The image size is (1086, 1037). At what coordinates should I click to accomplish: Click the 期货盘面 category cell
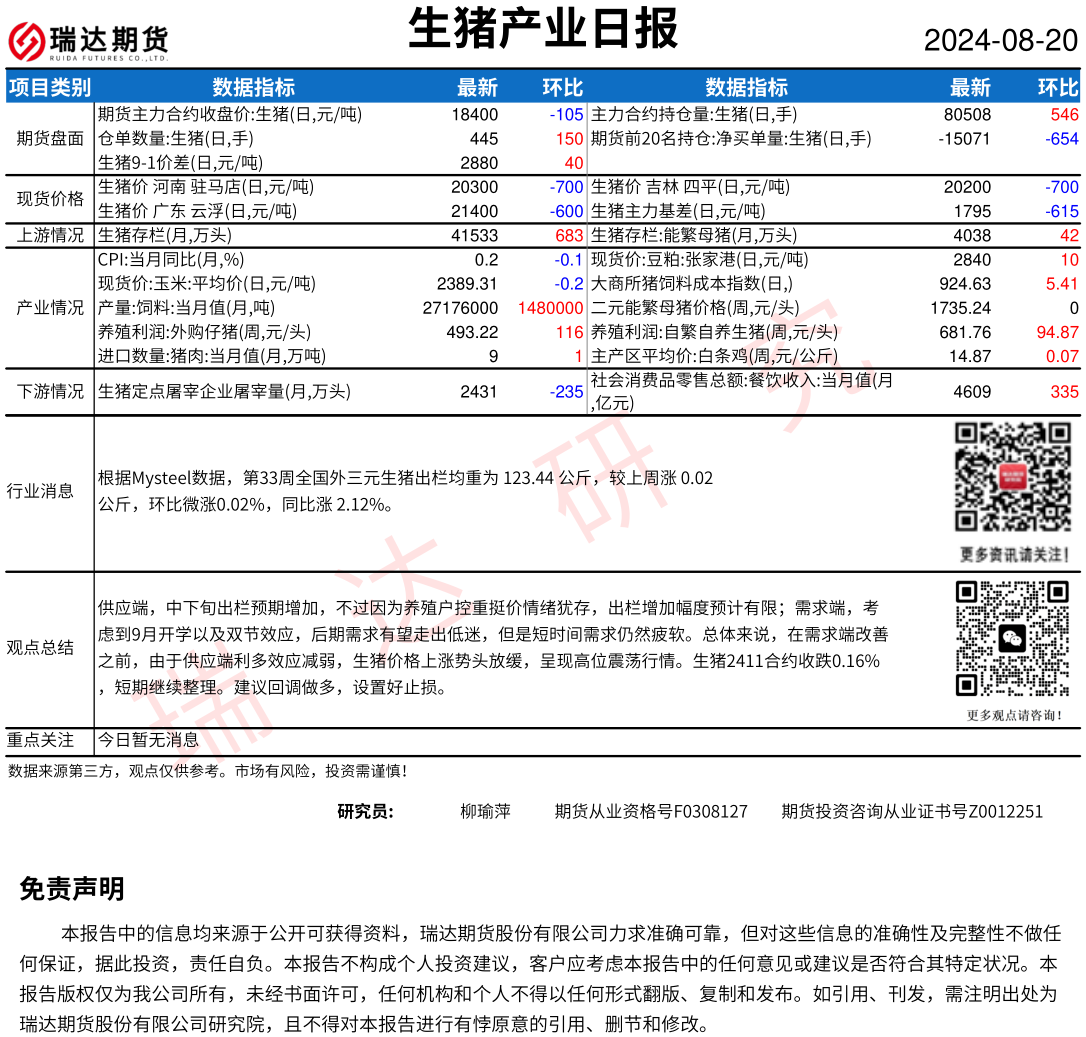click(50, 138)
